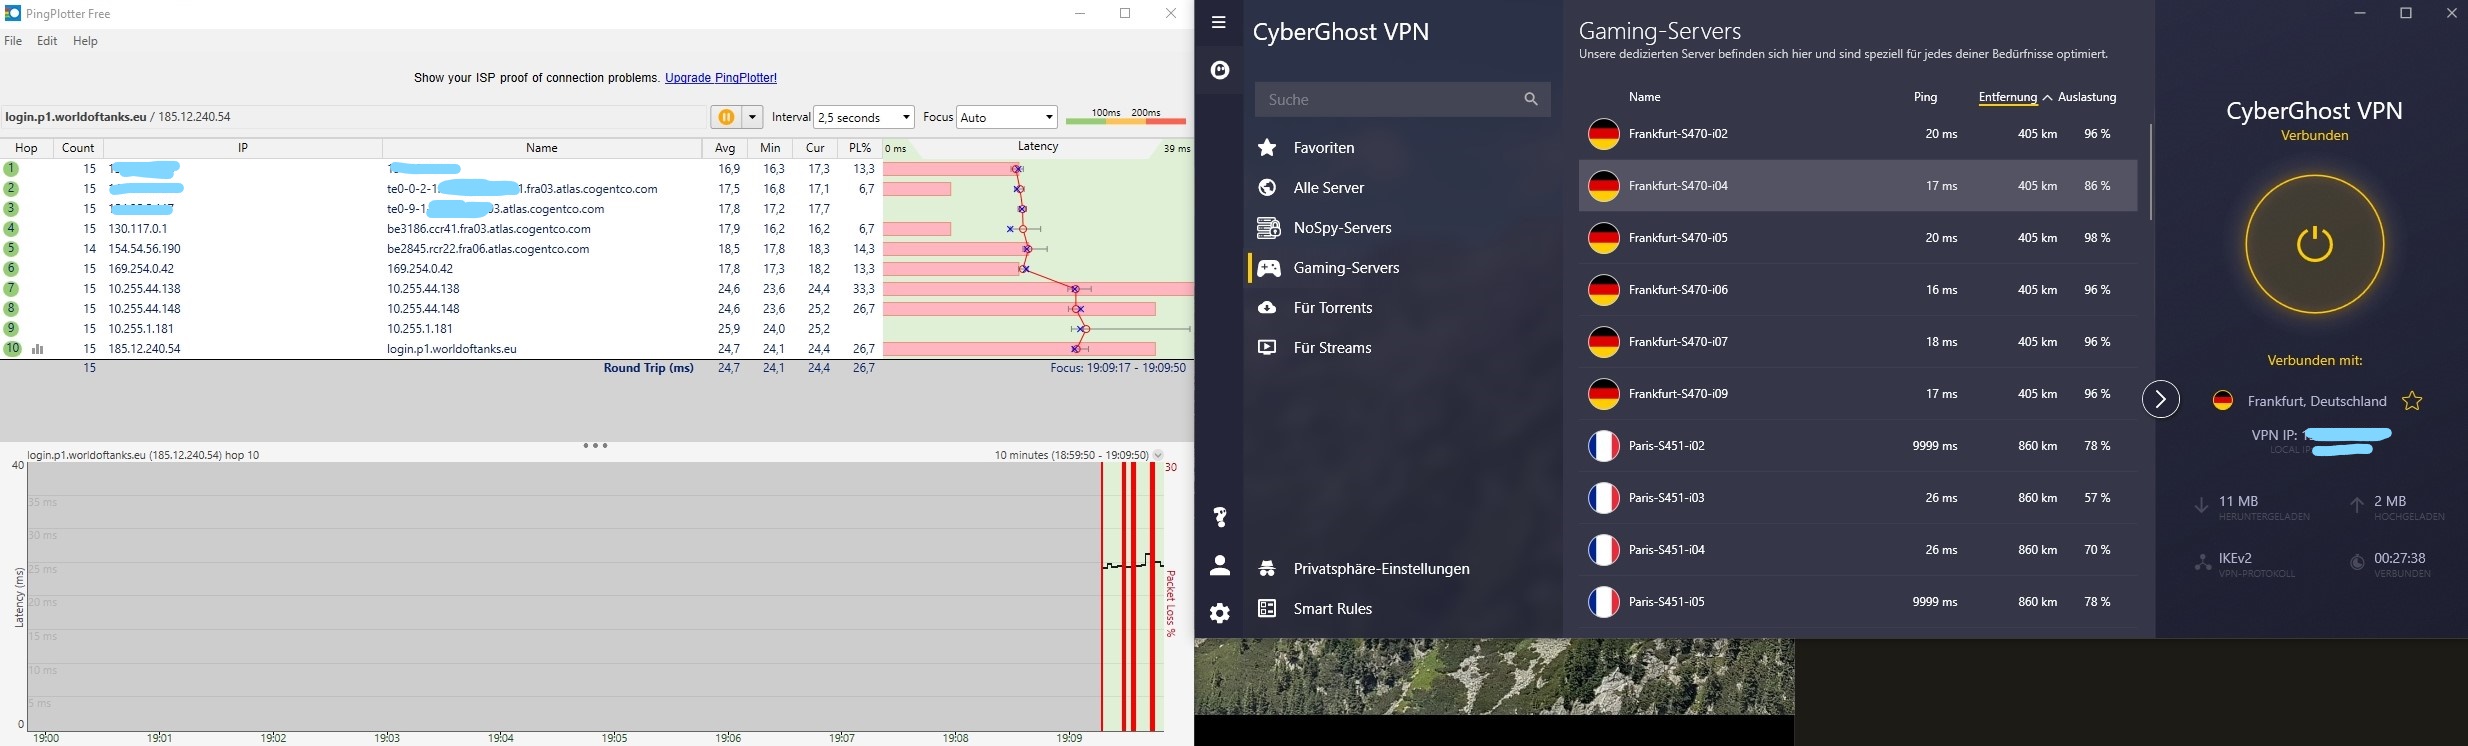The width and height of the screenshot is (2468, 746).
Task: Click the connection time clock icon
Action: tap(2357, 563)
